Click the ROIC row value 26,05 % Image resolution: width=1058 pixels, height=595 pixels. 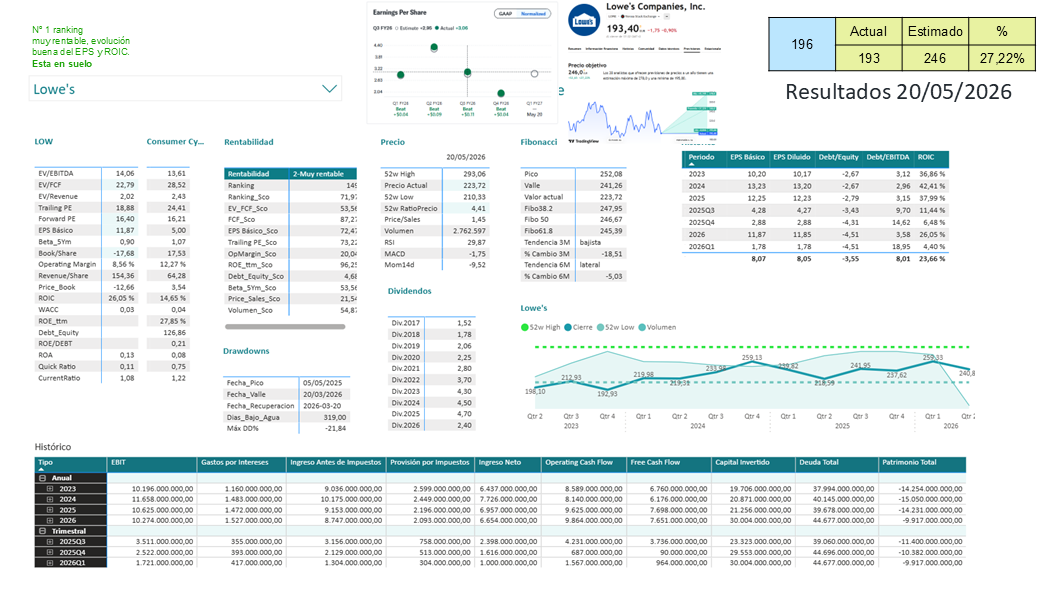click(121, 298)
